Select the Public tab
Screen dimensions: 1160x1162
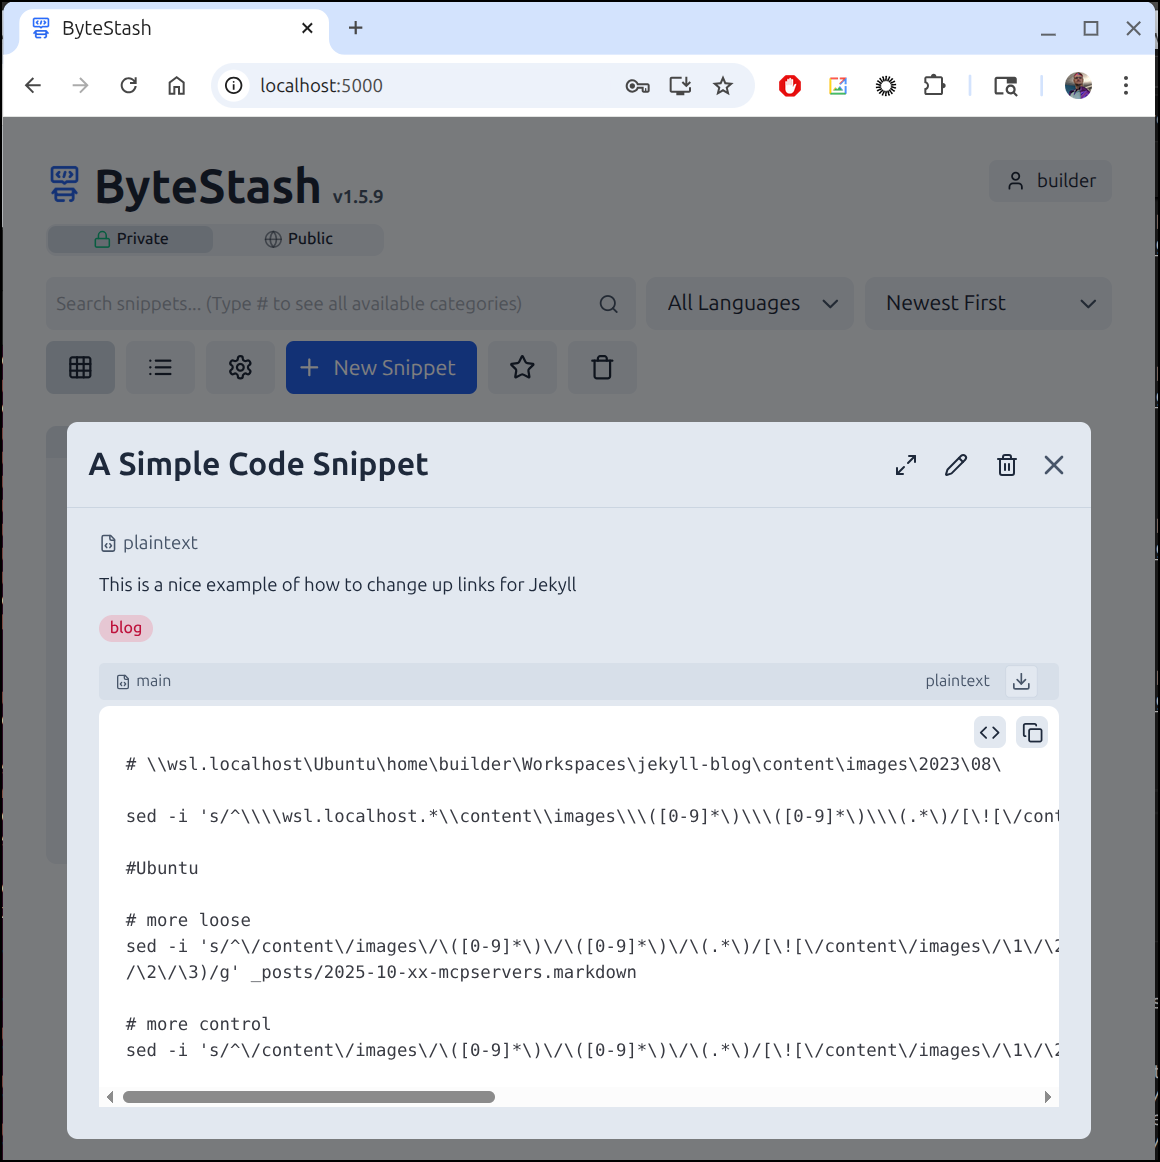click(x=298, y=239)
